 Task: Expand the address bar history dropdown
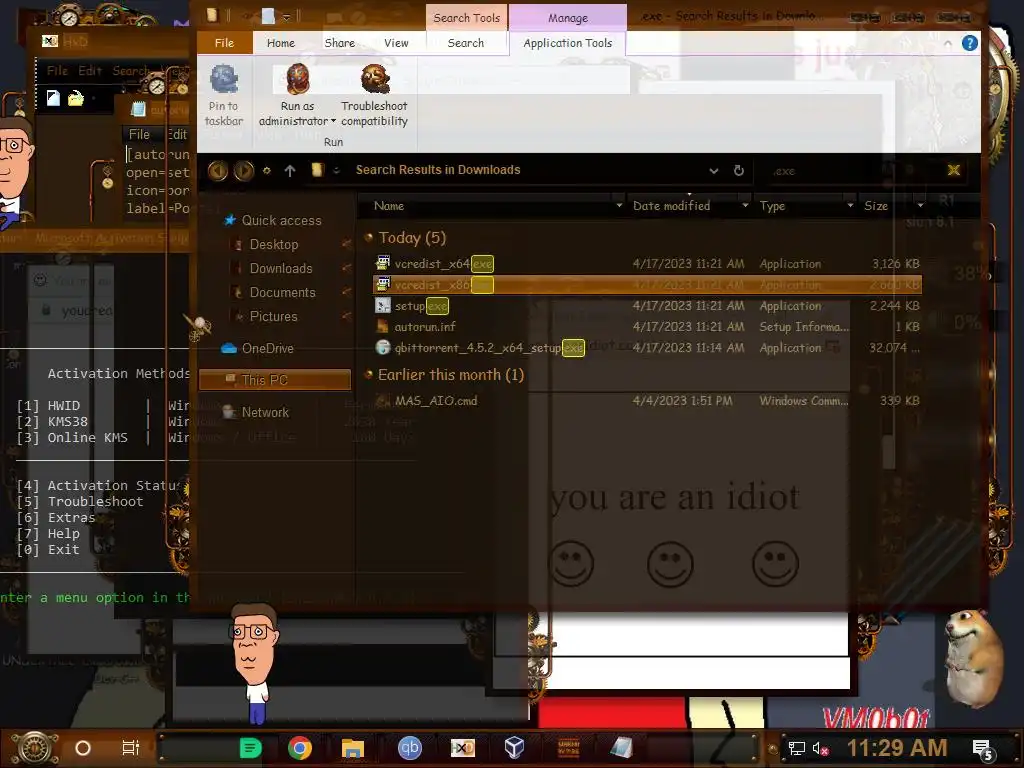click(x=714, y=170)
